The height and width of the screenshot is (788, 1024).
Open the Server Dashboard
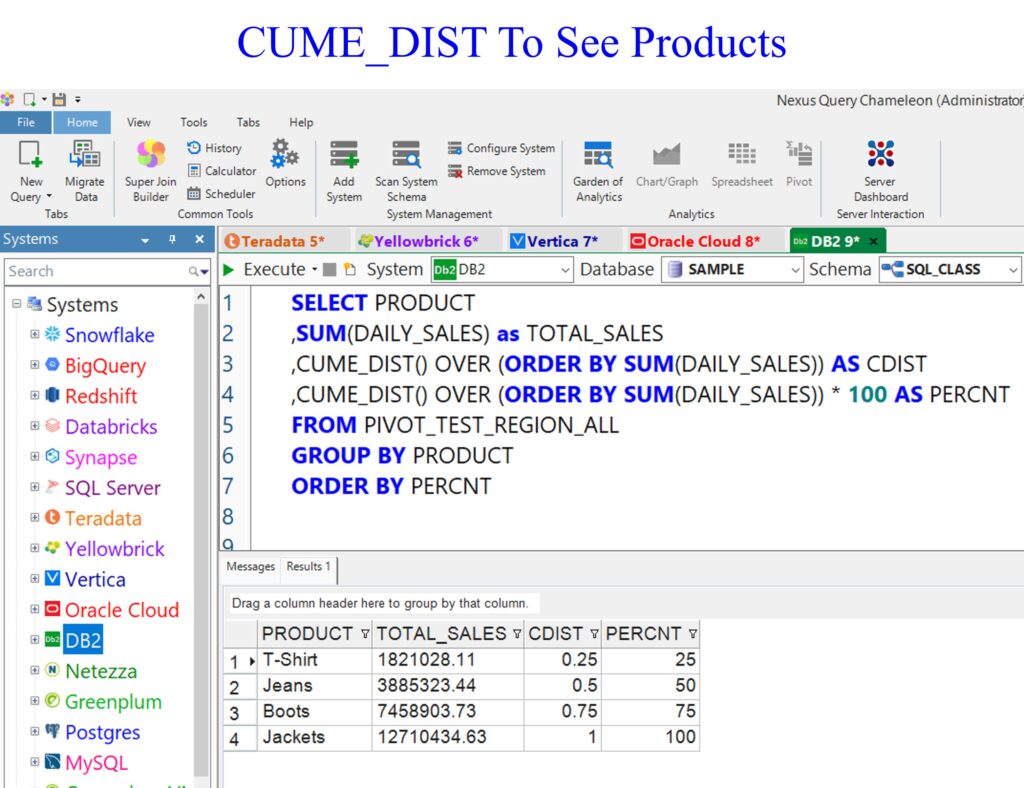(x=880, y=170)
